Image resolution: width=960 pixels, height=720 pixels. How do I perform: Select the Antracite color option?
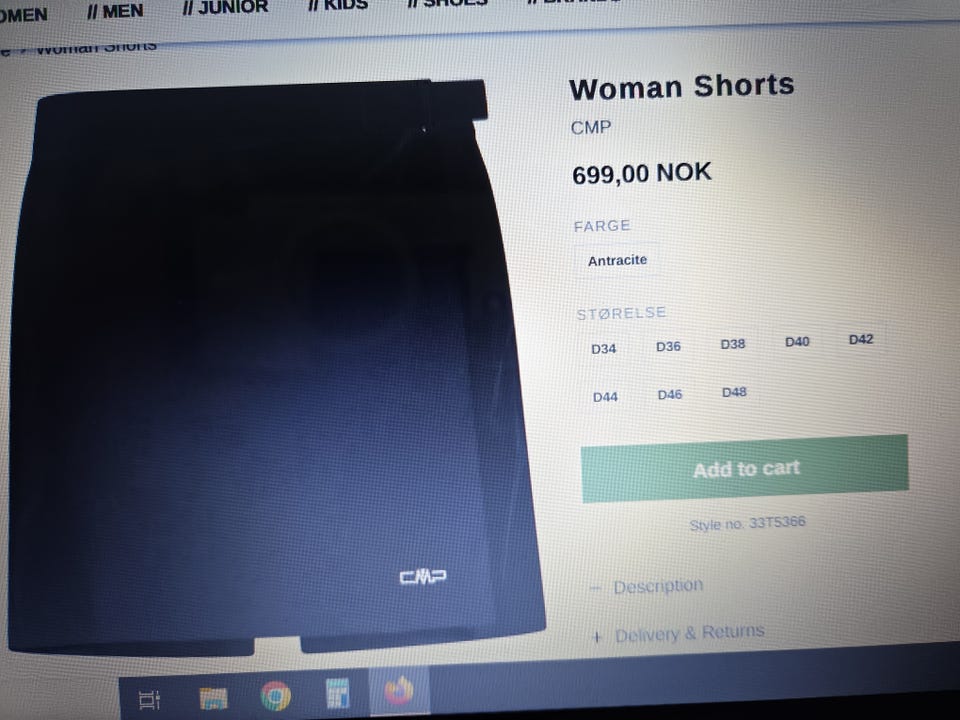tap(618, 261)
